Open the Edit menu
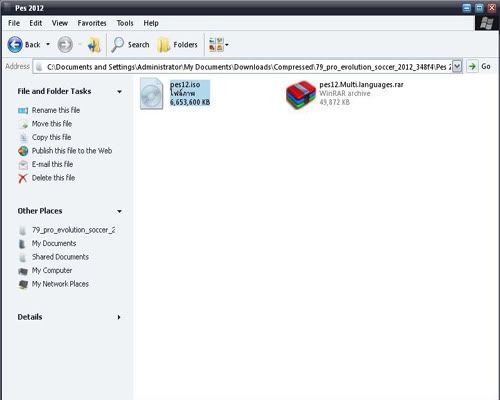Image resolution: width=500 pixels, height=400 pixels. (36, 23)
